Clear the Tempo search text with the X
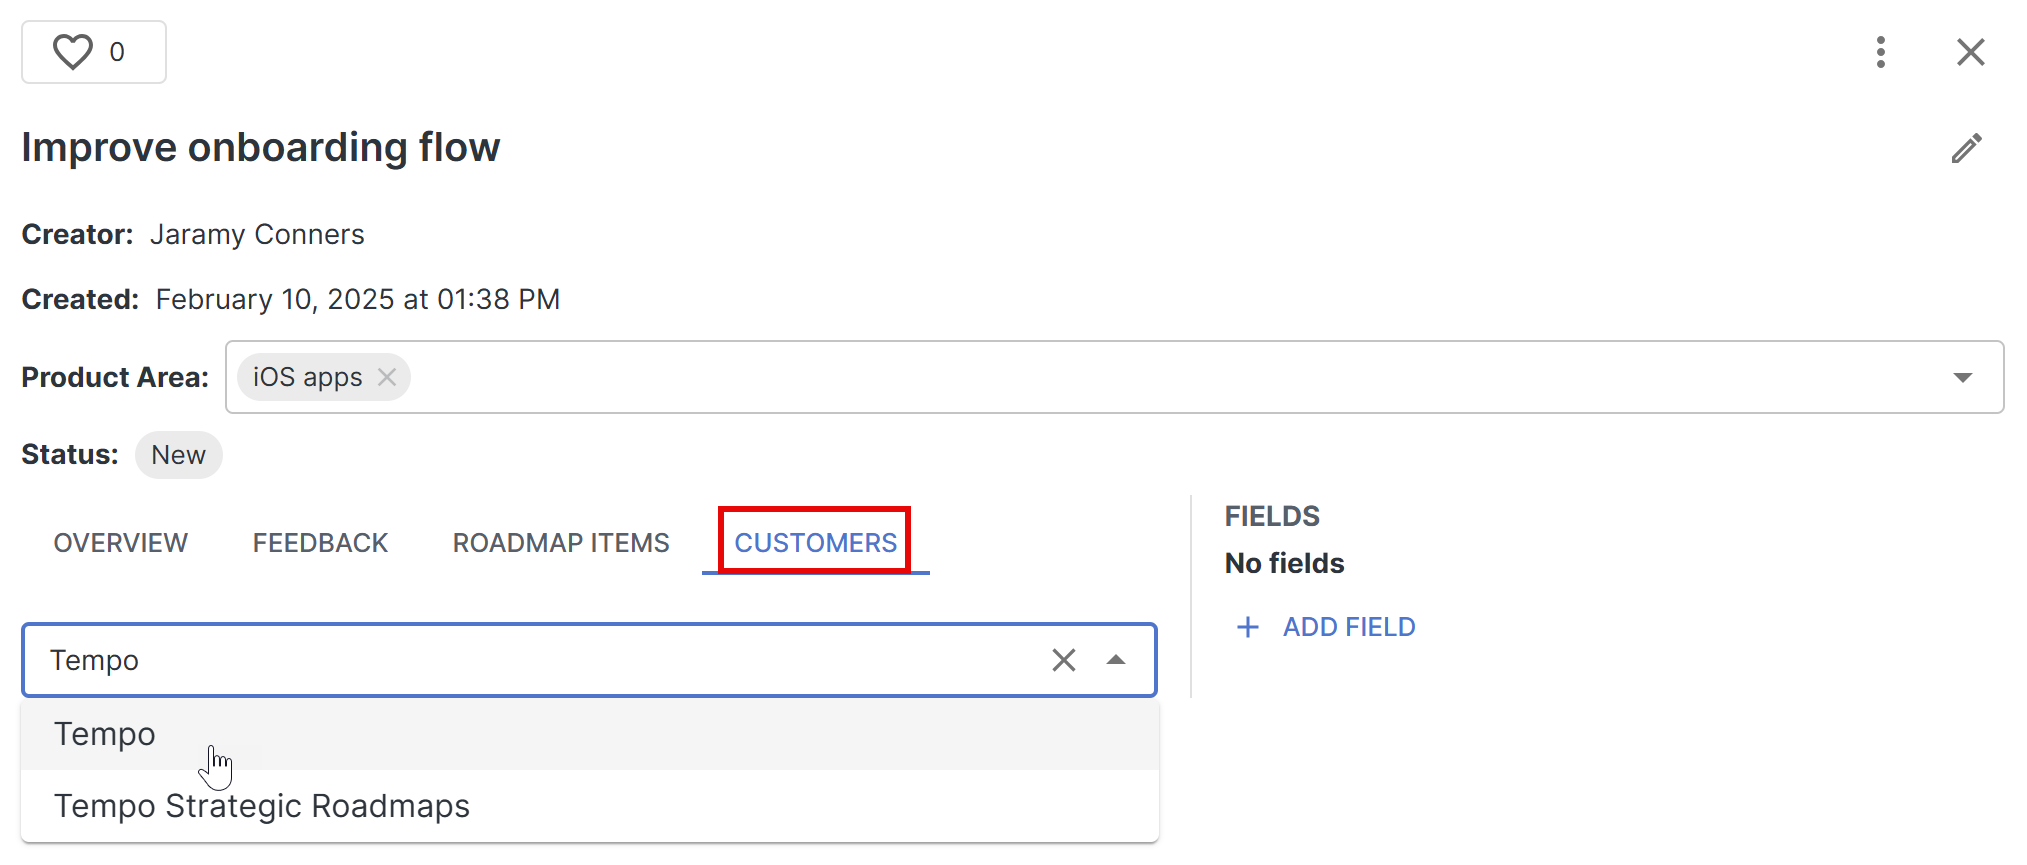This screenshot has width=2027, height=865. [x=1063, y=660]
